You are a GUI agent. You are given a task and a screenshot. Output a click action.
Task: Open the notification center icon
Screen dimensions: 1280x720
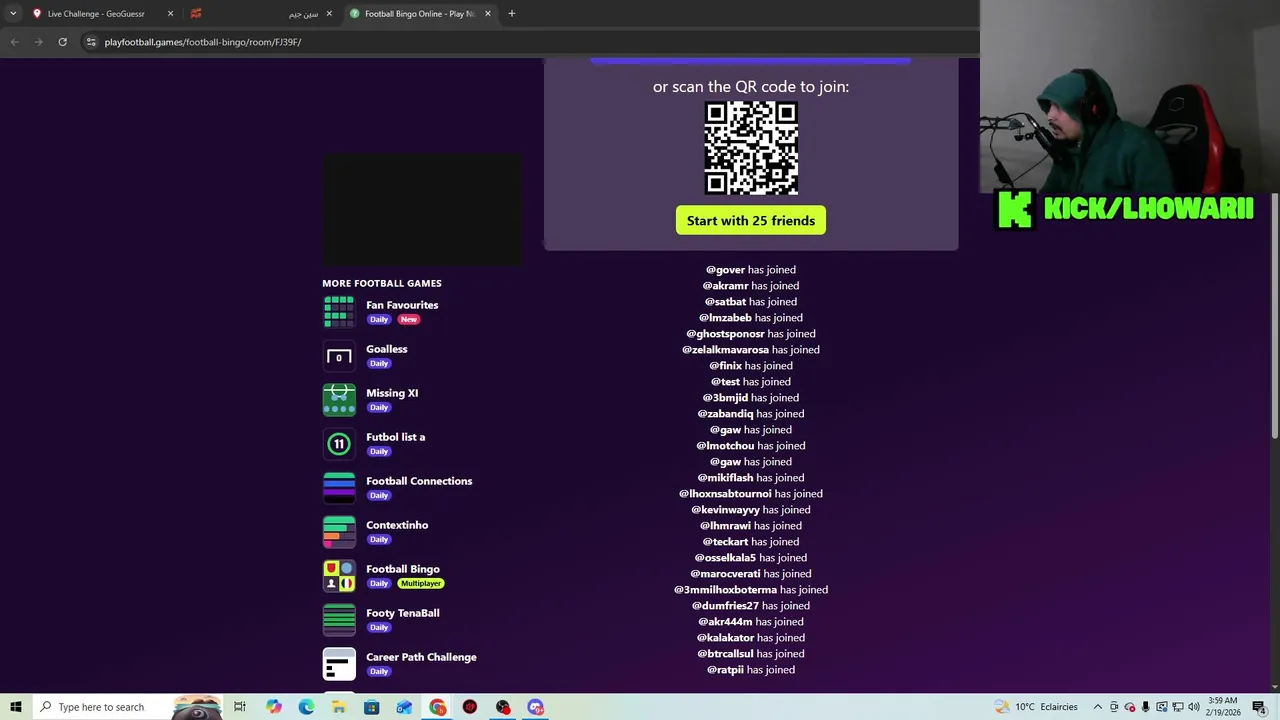[x=1259, y=707]
